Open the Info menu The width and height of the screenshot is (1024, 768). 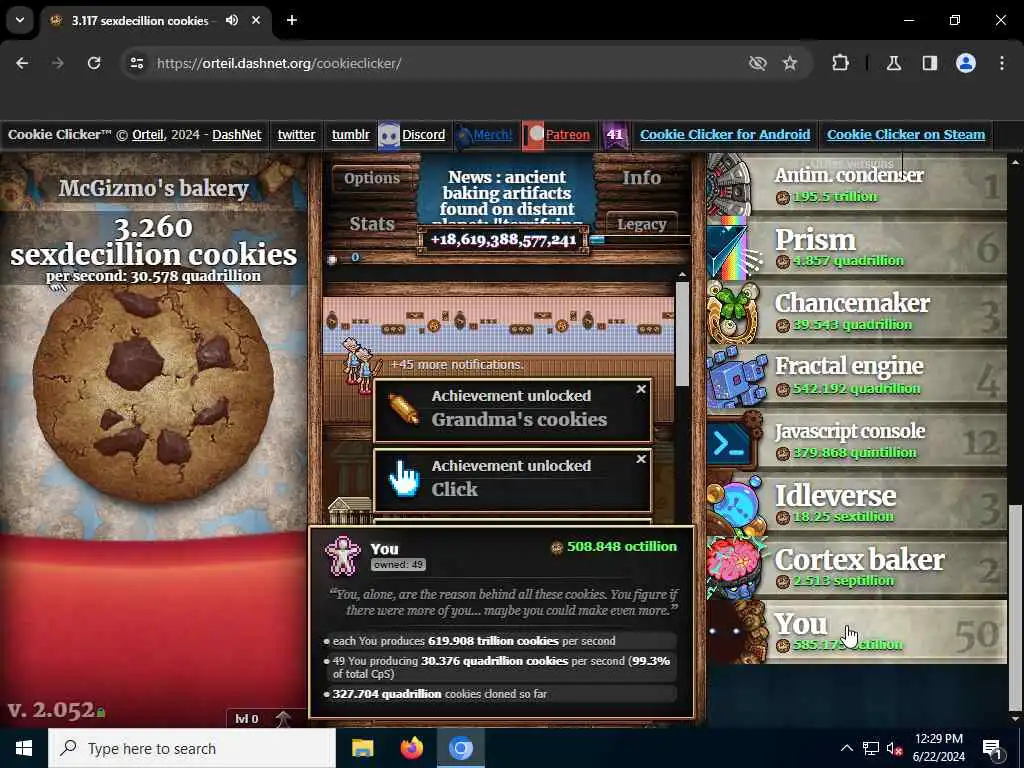tap(641, 178)
